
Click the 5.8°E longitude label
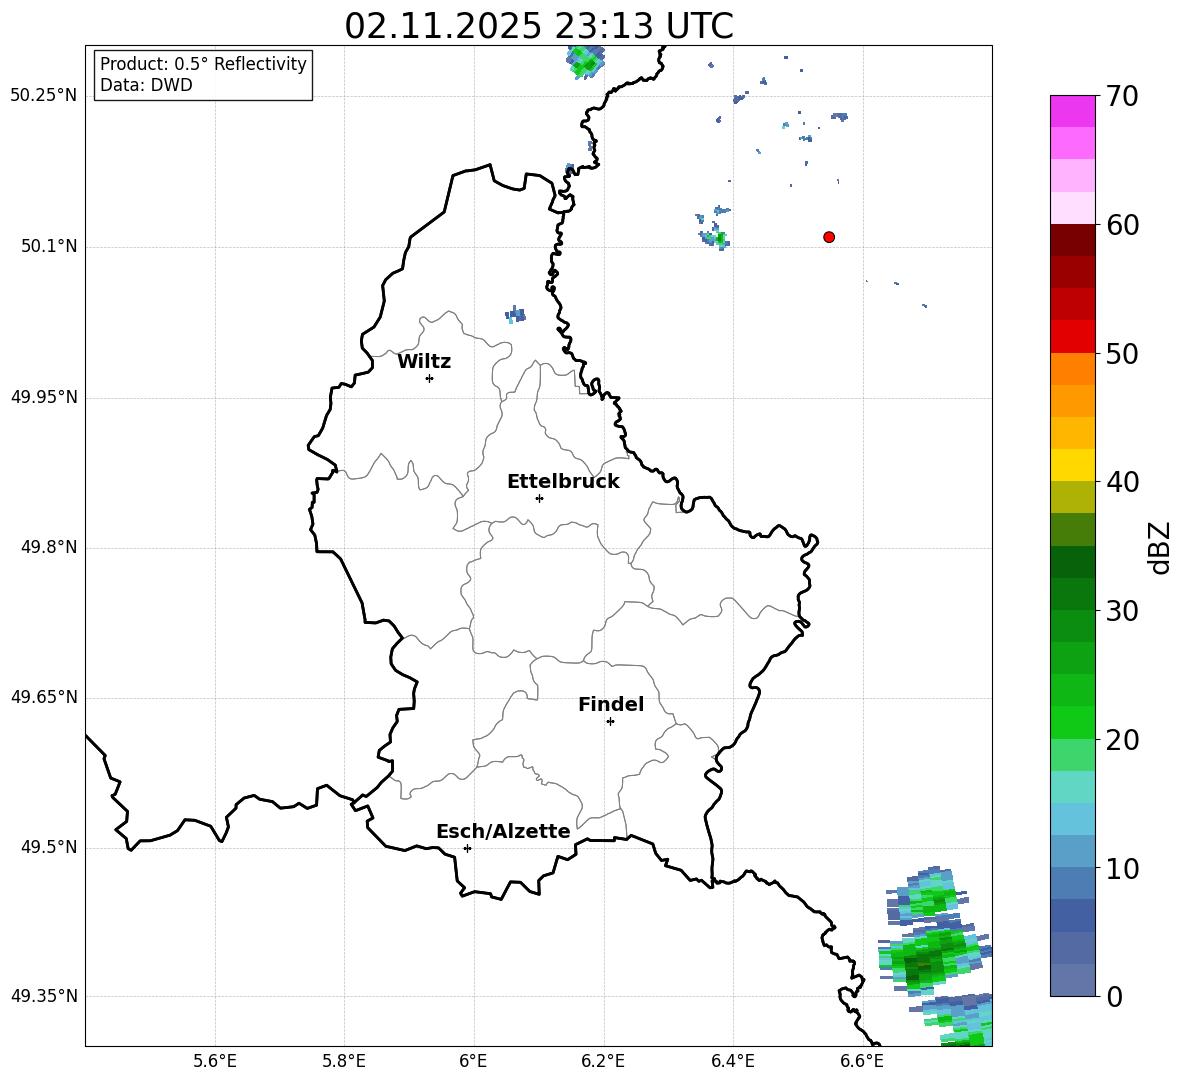point(344,1061)
